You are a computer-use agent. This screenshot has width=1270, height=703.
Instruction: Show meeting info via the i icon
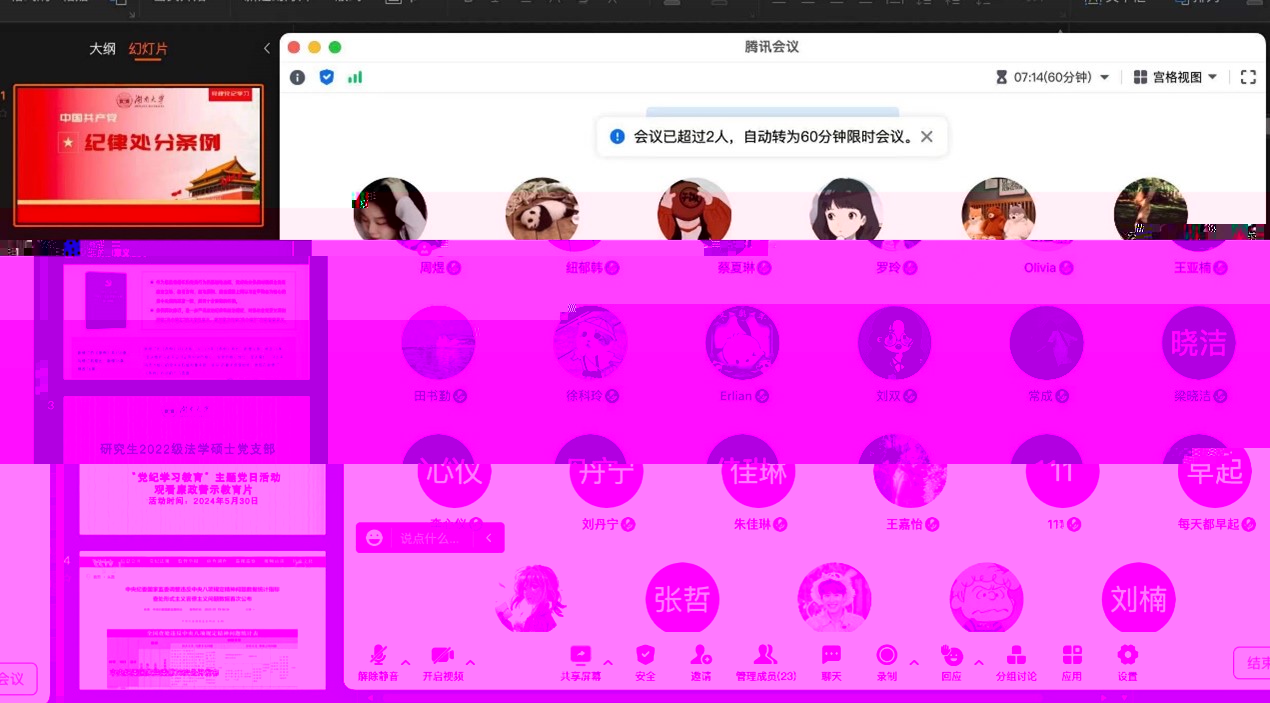point(297,77)
